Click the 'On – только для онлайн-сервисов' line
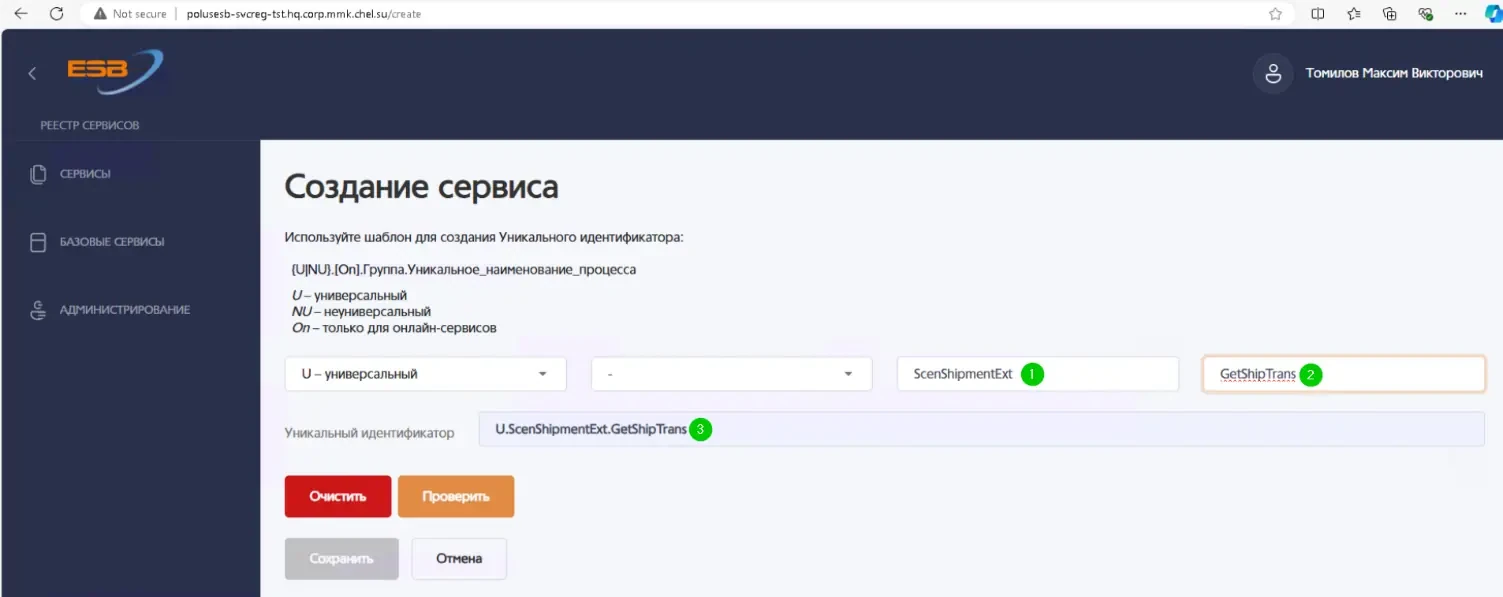The image size is (1503, 597). (x=394, y=328)
